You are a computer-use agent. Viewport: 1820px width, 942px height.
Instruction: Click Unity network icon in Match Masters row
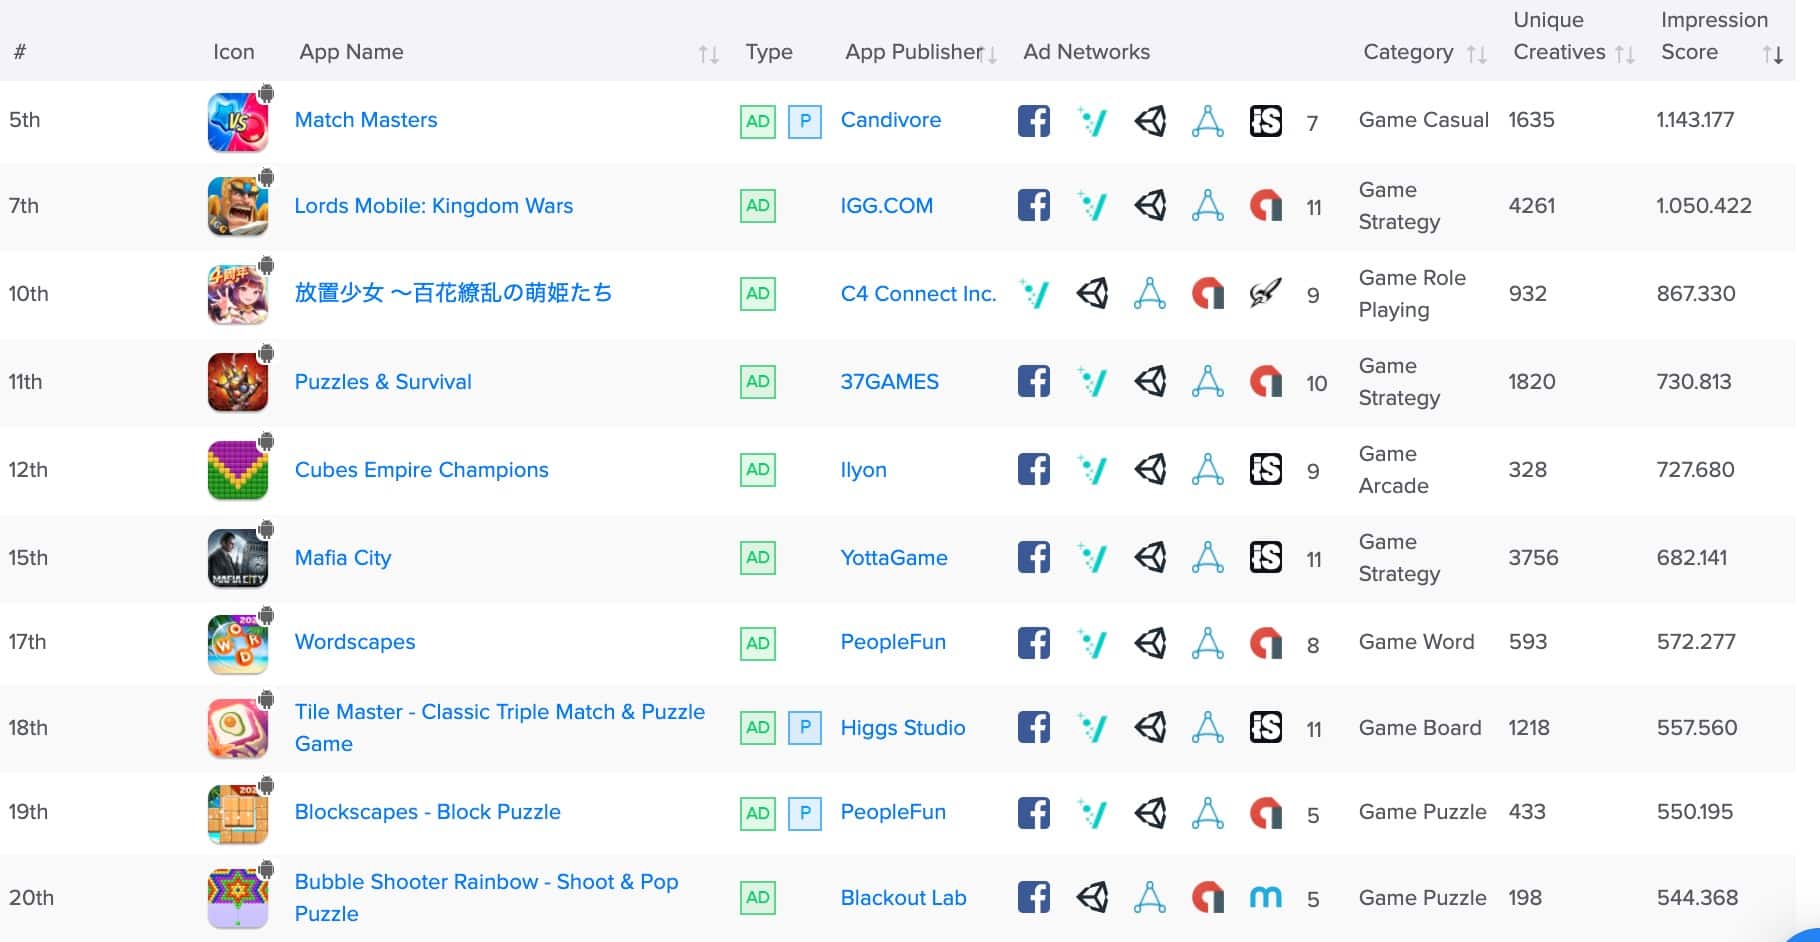pos(1150,121)
